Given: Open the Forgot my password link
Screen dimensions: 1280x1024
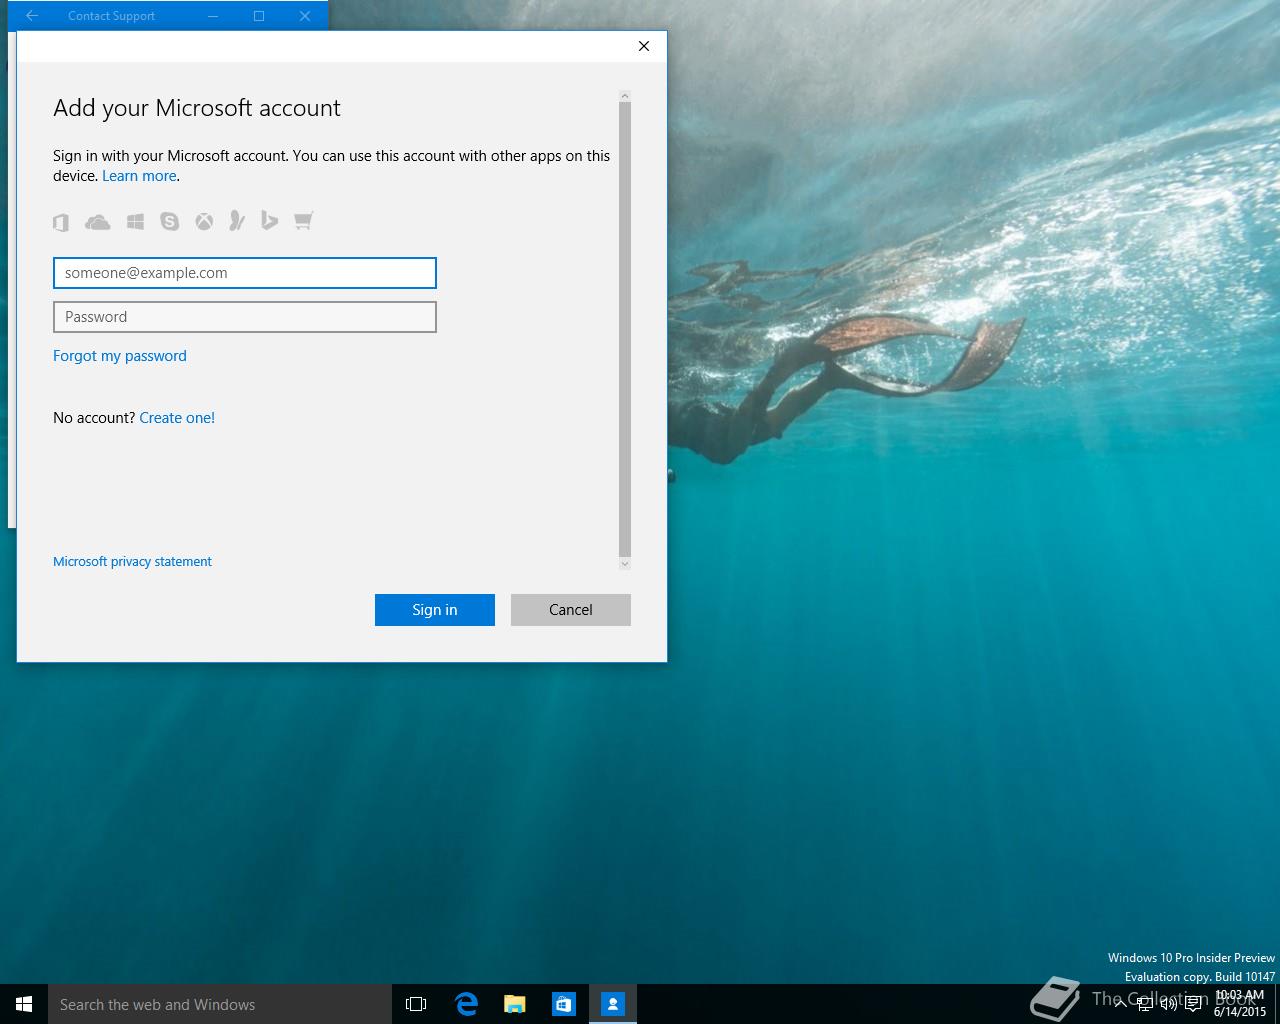Looking at the screenshot, I should [120, 356].
